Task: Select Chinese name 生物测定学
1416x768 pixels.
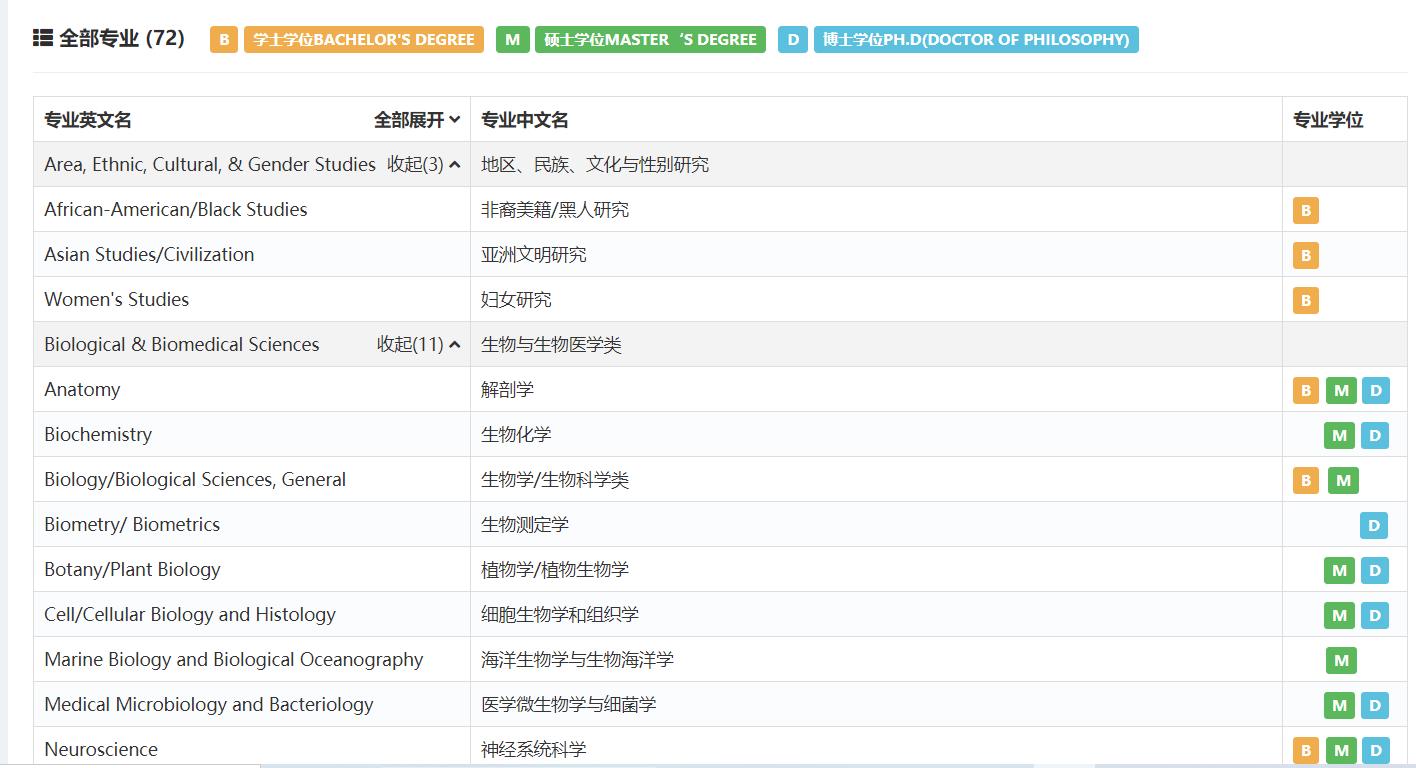Action: pos(525,525)
